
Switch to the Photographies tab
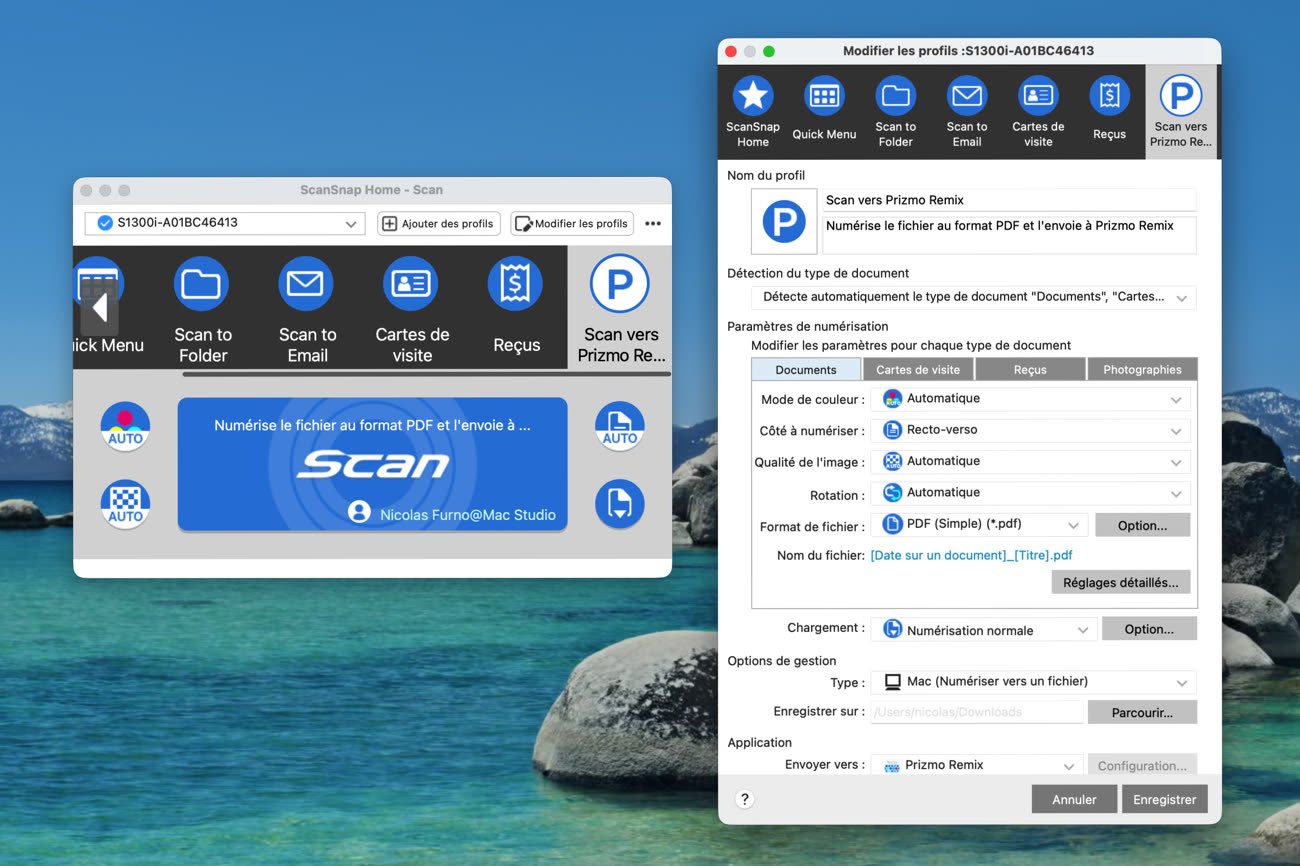point(1141,370)
